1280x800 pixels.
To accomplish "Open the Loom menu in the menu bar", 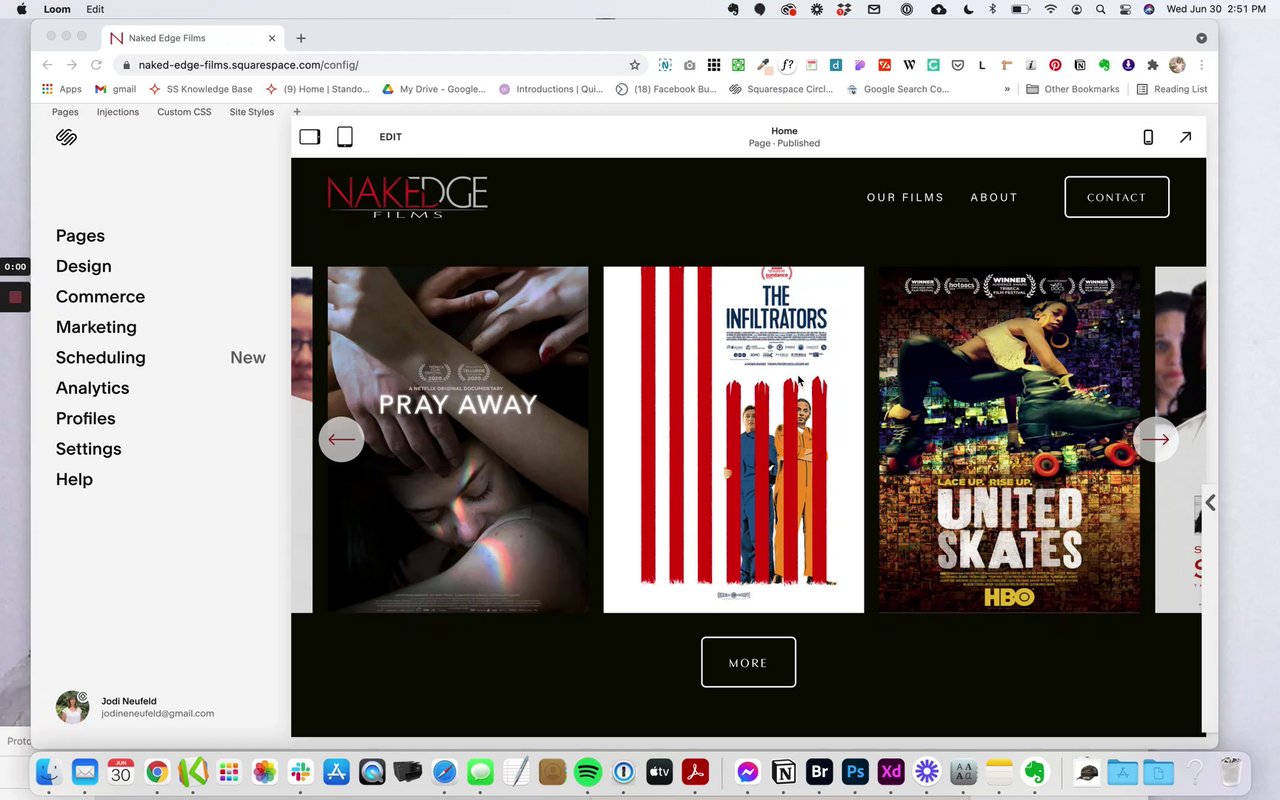I will click(57, 9).
